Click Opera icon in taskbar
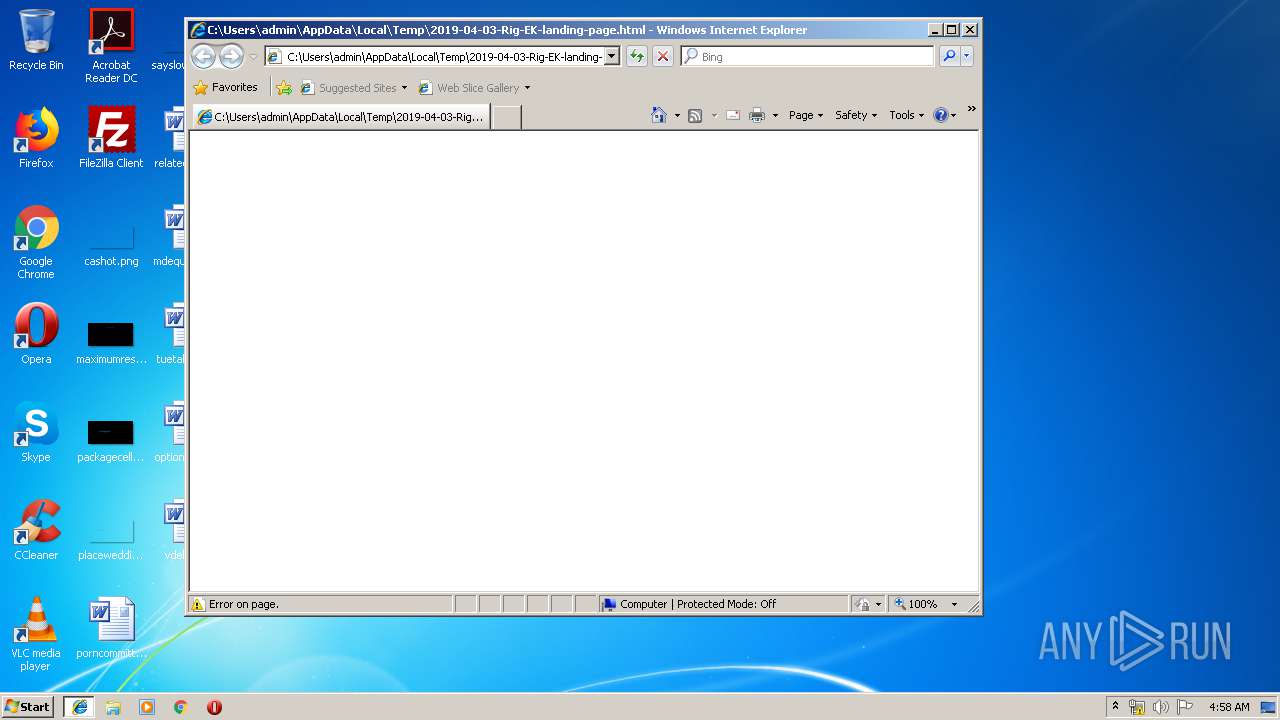The height and width of the screenshot is (720, 1280). click(214, 707)
